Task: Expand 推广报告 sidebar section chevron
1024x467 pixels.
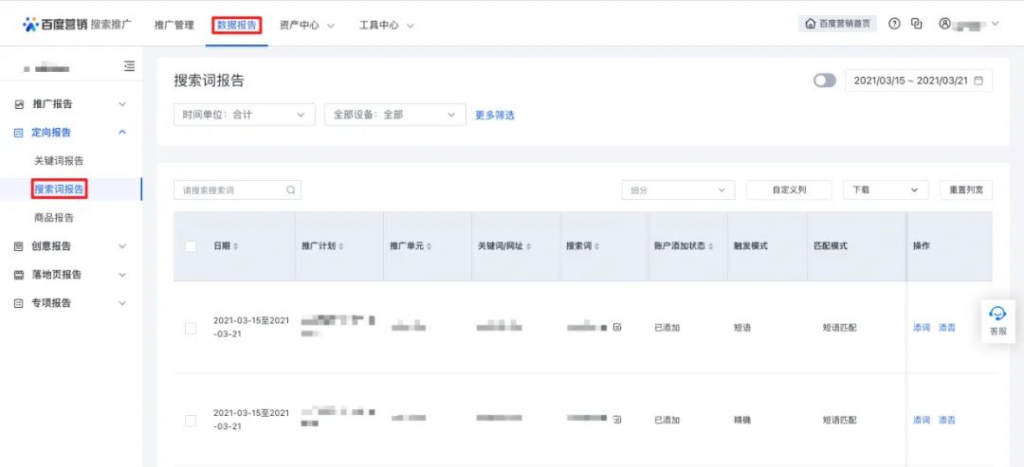Action: coord(122,104)
